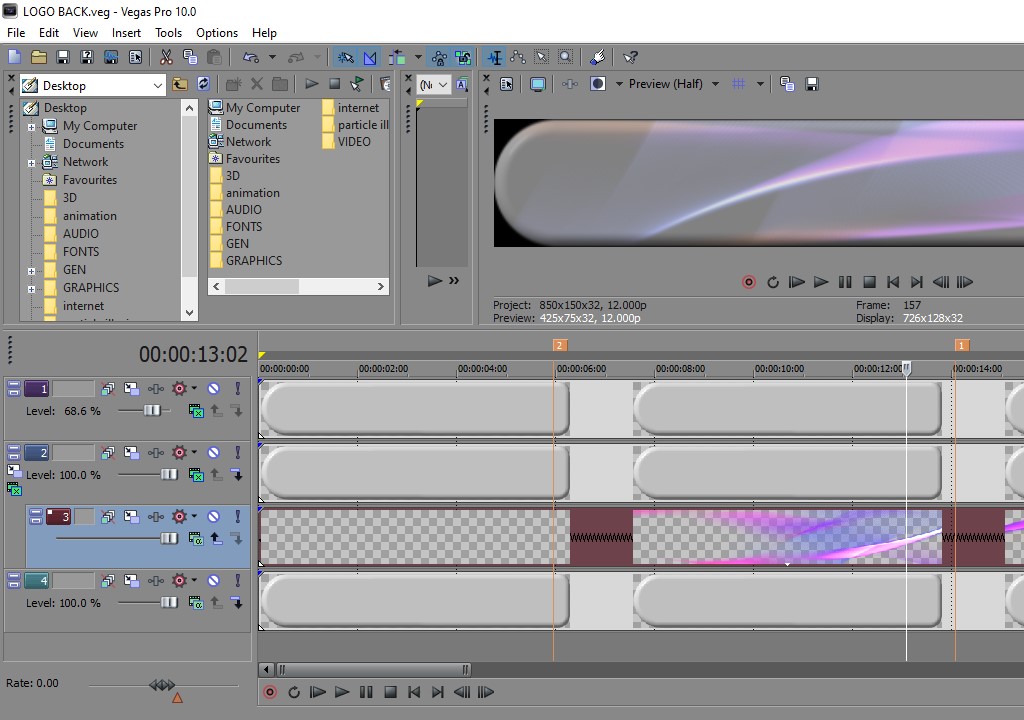Expand the My Computer tree node

[32, 127]
